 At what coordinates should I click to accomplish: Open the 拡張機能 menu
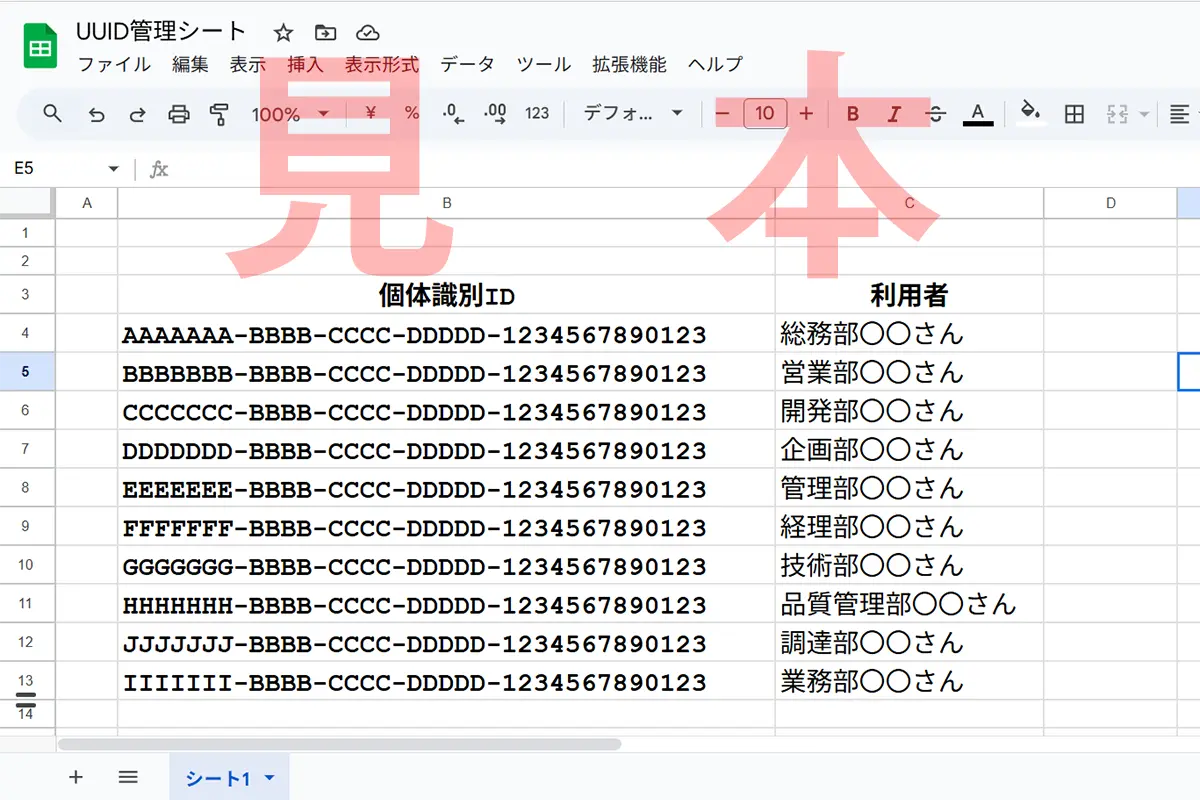629,65
